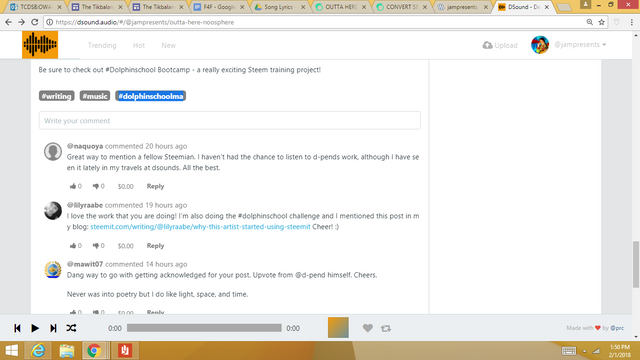Skip to previous track
The width and height of the screenshot is (640, 360).
[17, 328]
